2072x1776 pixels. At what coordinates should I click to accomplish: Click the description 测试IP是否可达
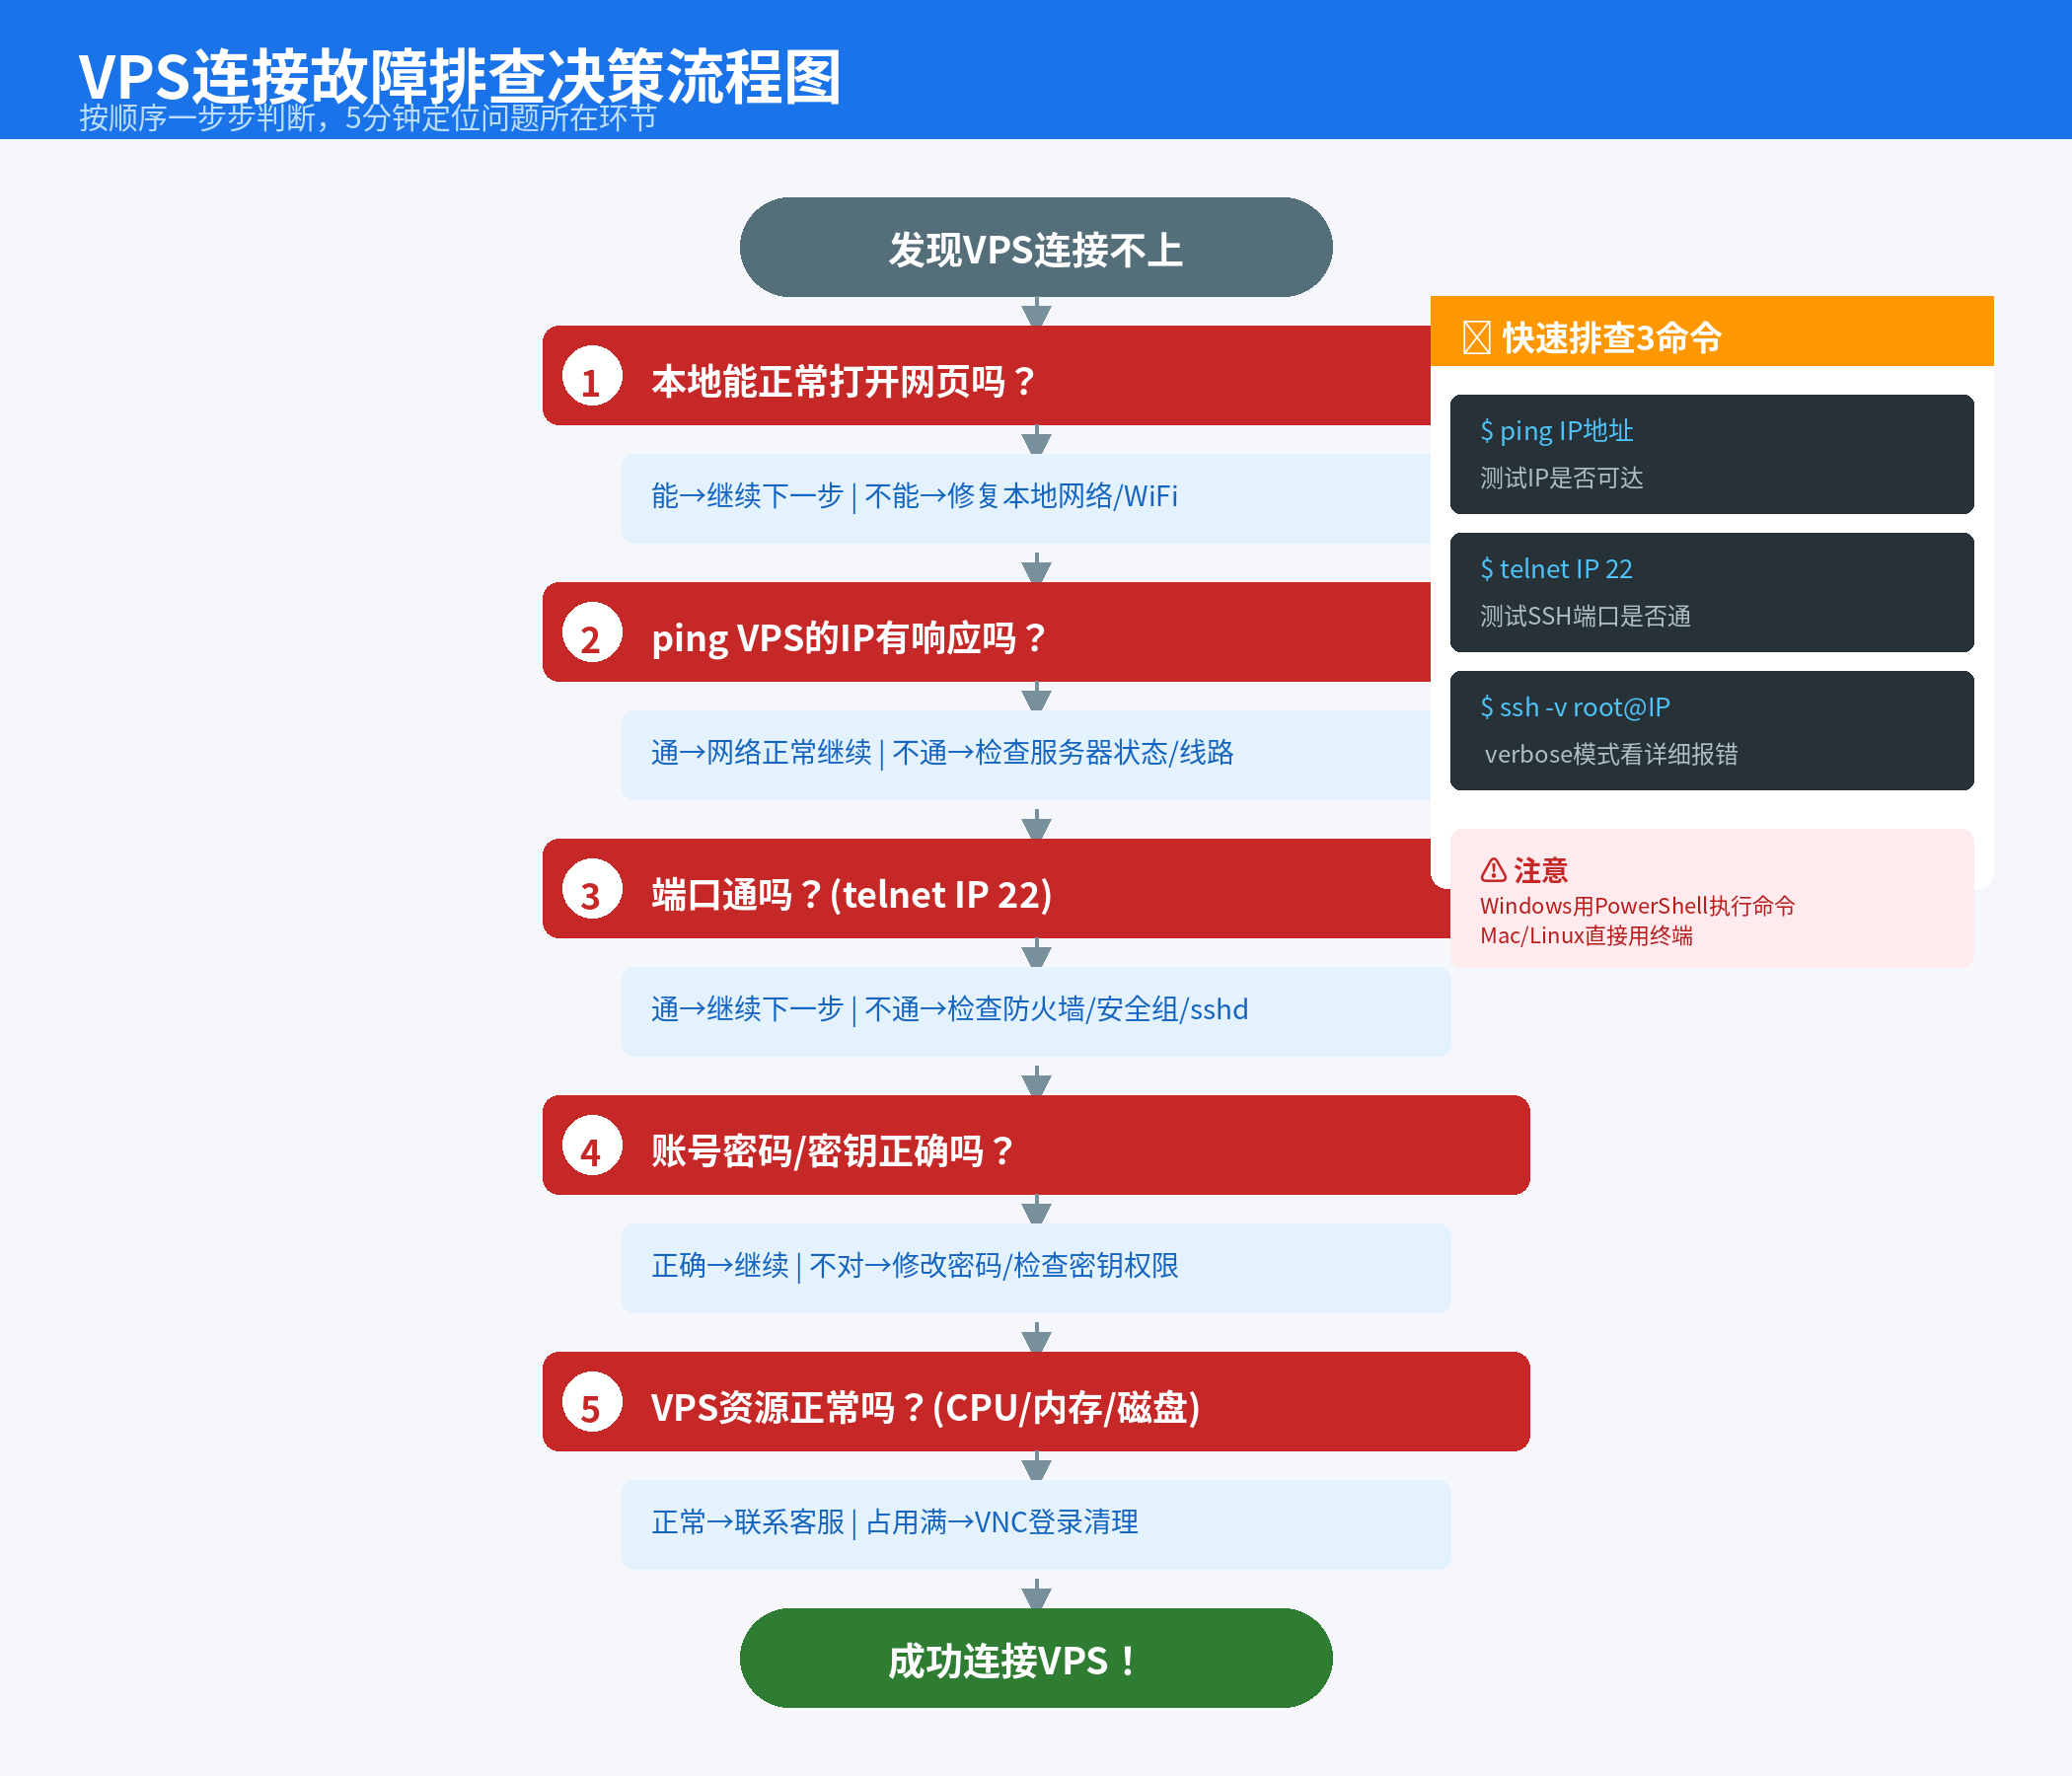[1561, 478]
